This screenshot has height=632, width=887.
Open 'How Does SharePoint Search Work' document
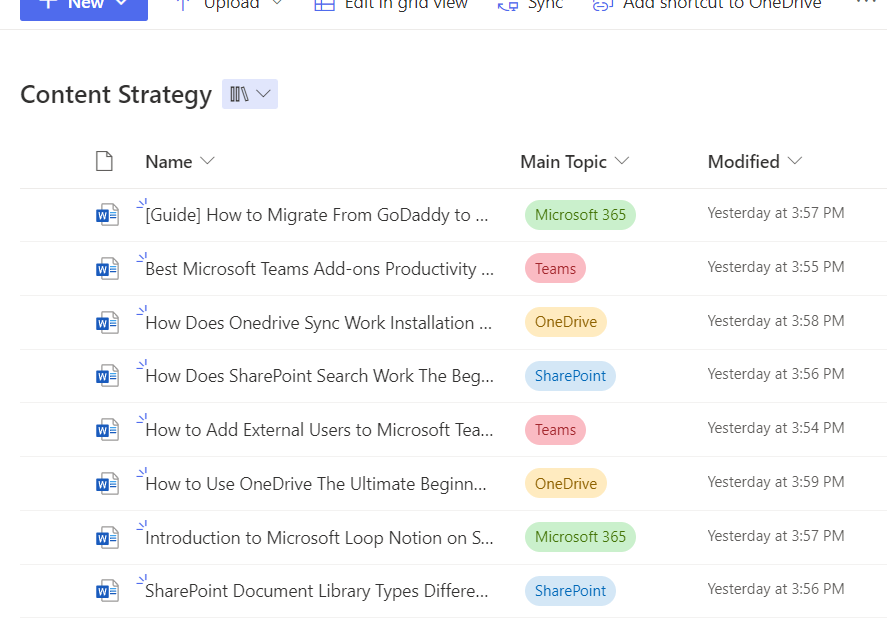[x=320, y=376]
